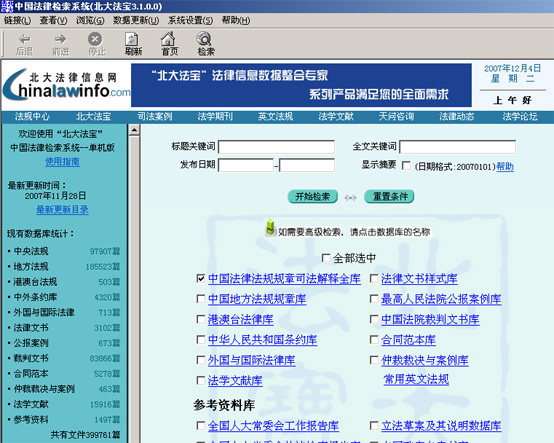Viewport: 554px width, 443px height.
Task: Click the 后退 back arrow icon
Action: [x=24, y=39]
